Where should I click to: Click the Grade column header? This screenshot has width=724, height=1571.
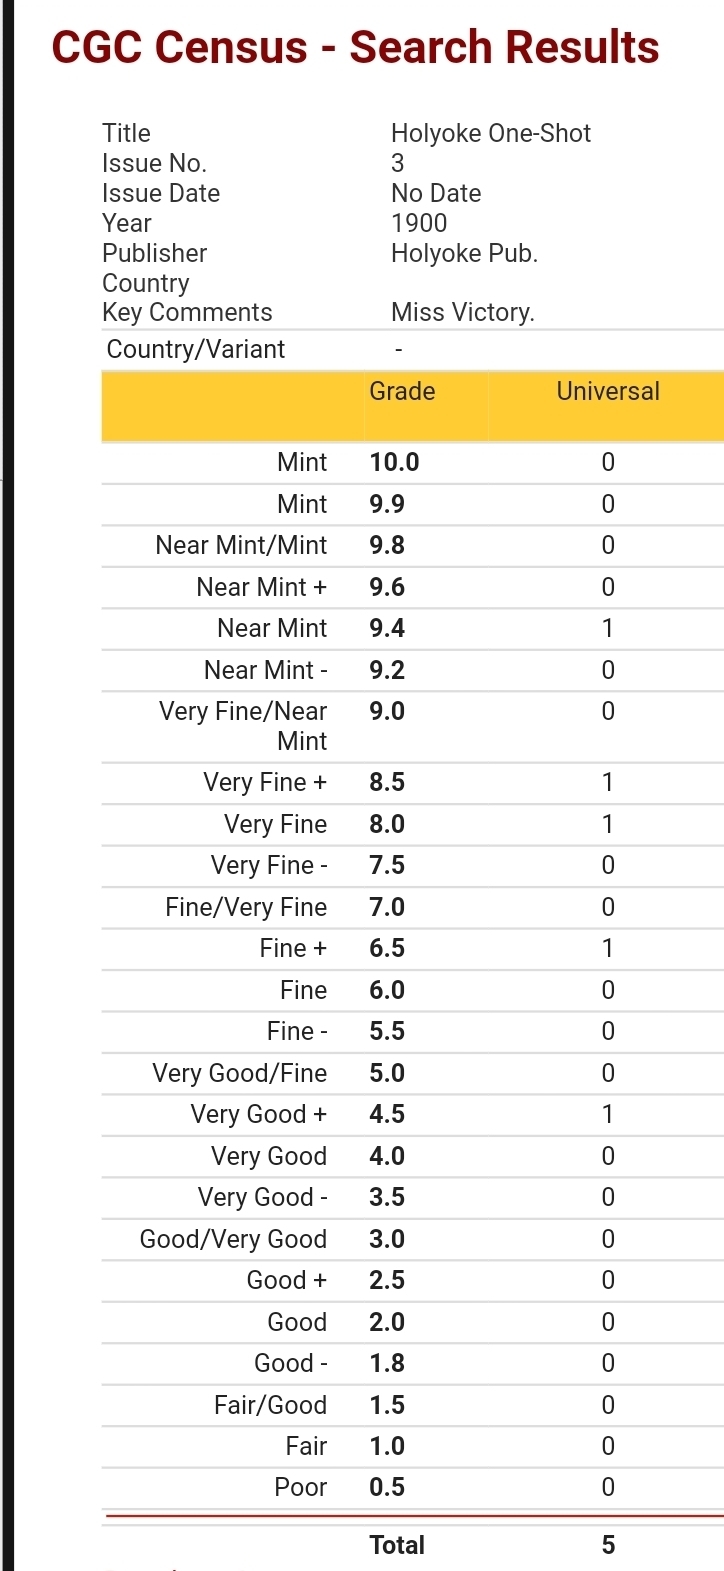coord(402,391)
